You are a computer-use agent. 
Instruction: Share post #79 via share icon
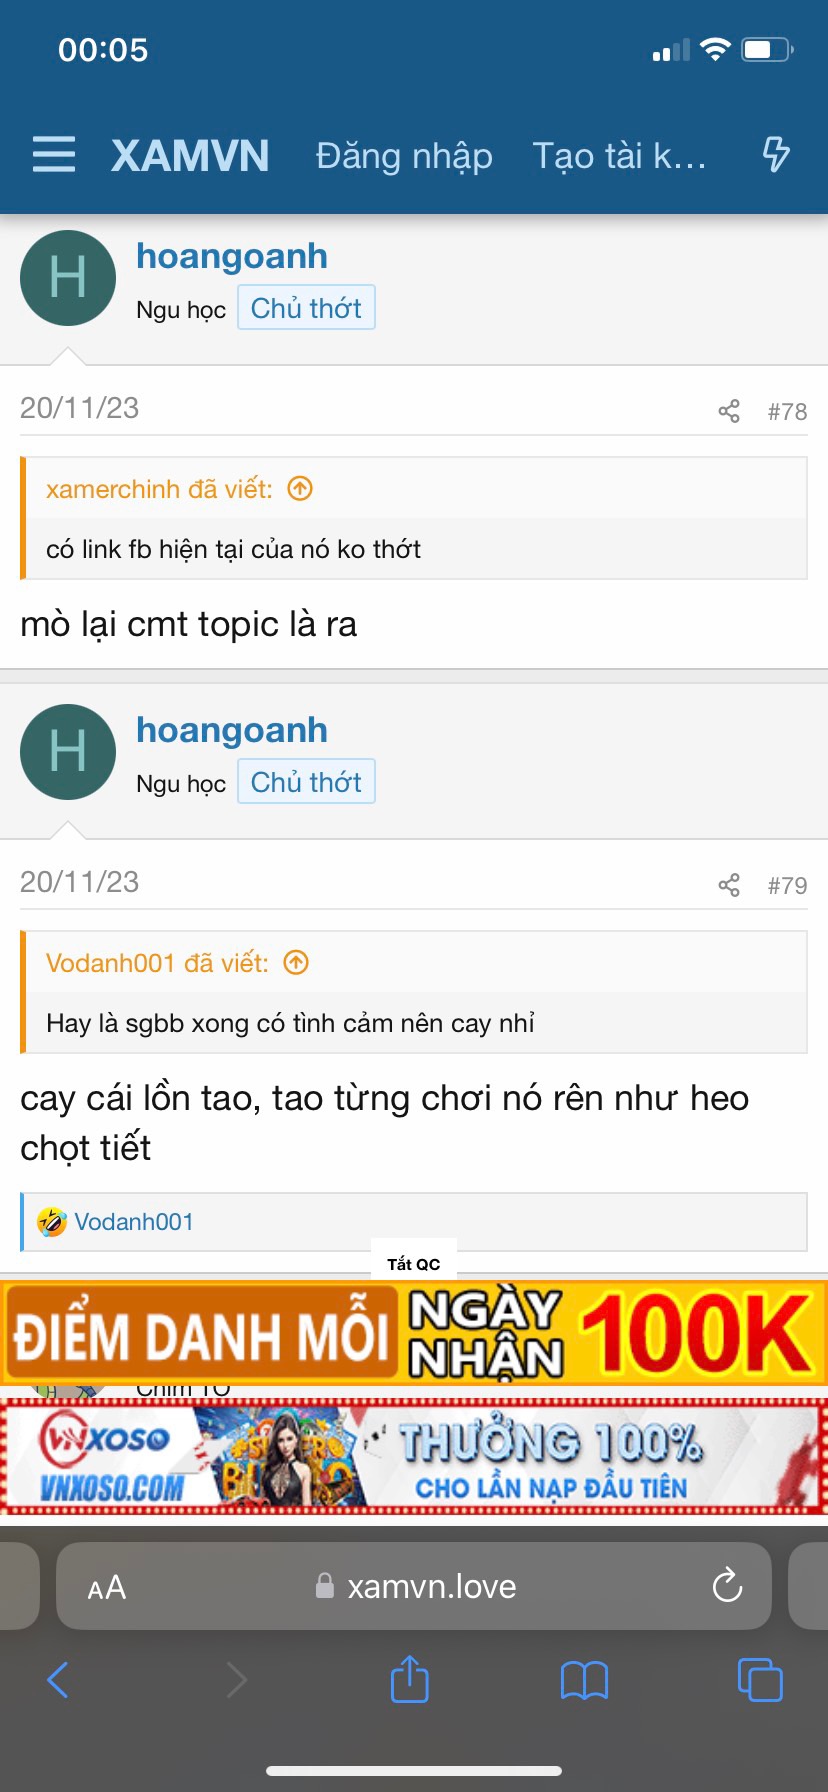(x=729, y=885)
